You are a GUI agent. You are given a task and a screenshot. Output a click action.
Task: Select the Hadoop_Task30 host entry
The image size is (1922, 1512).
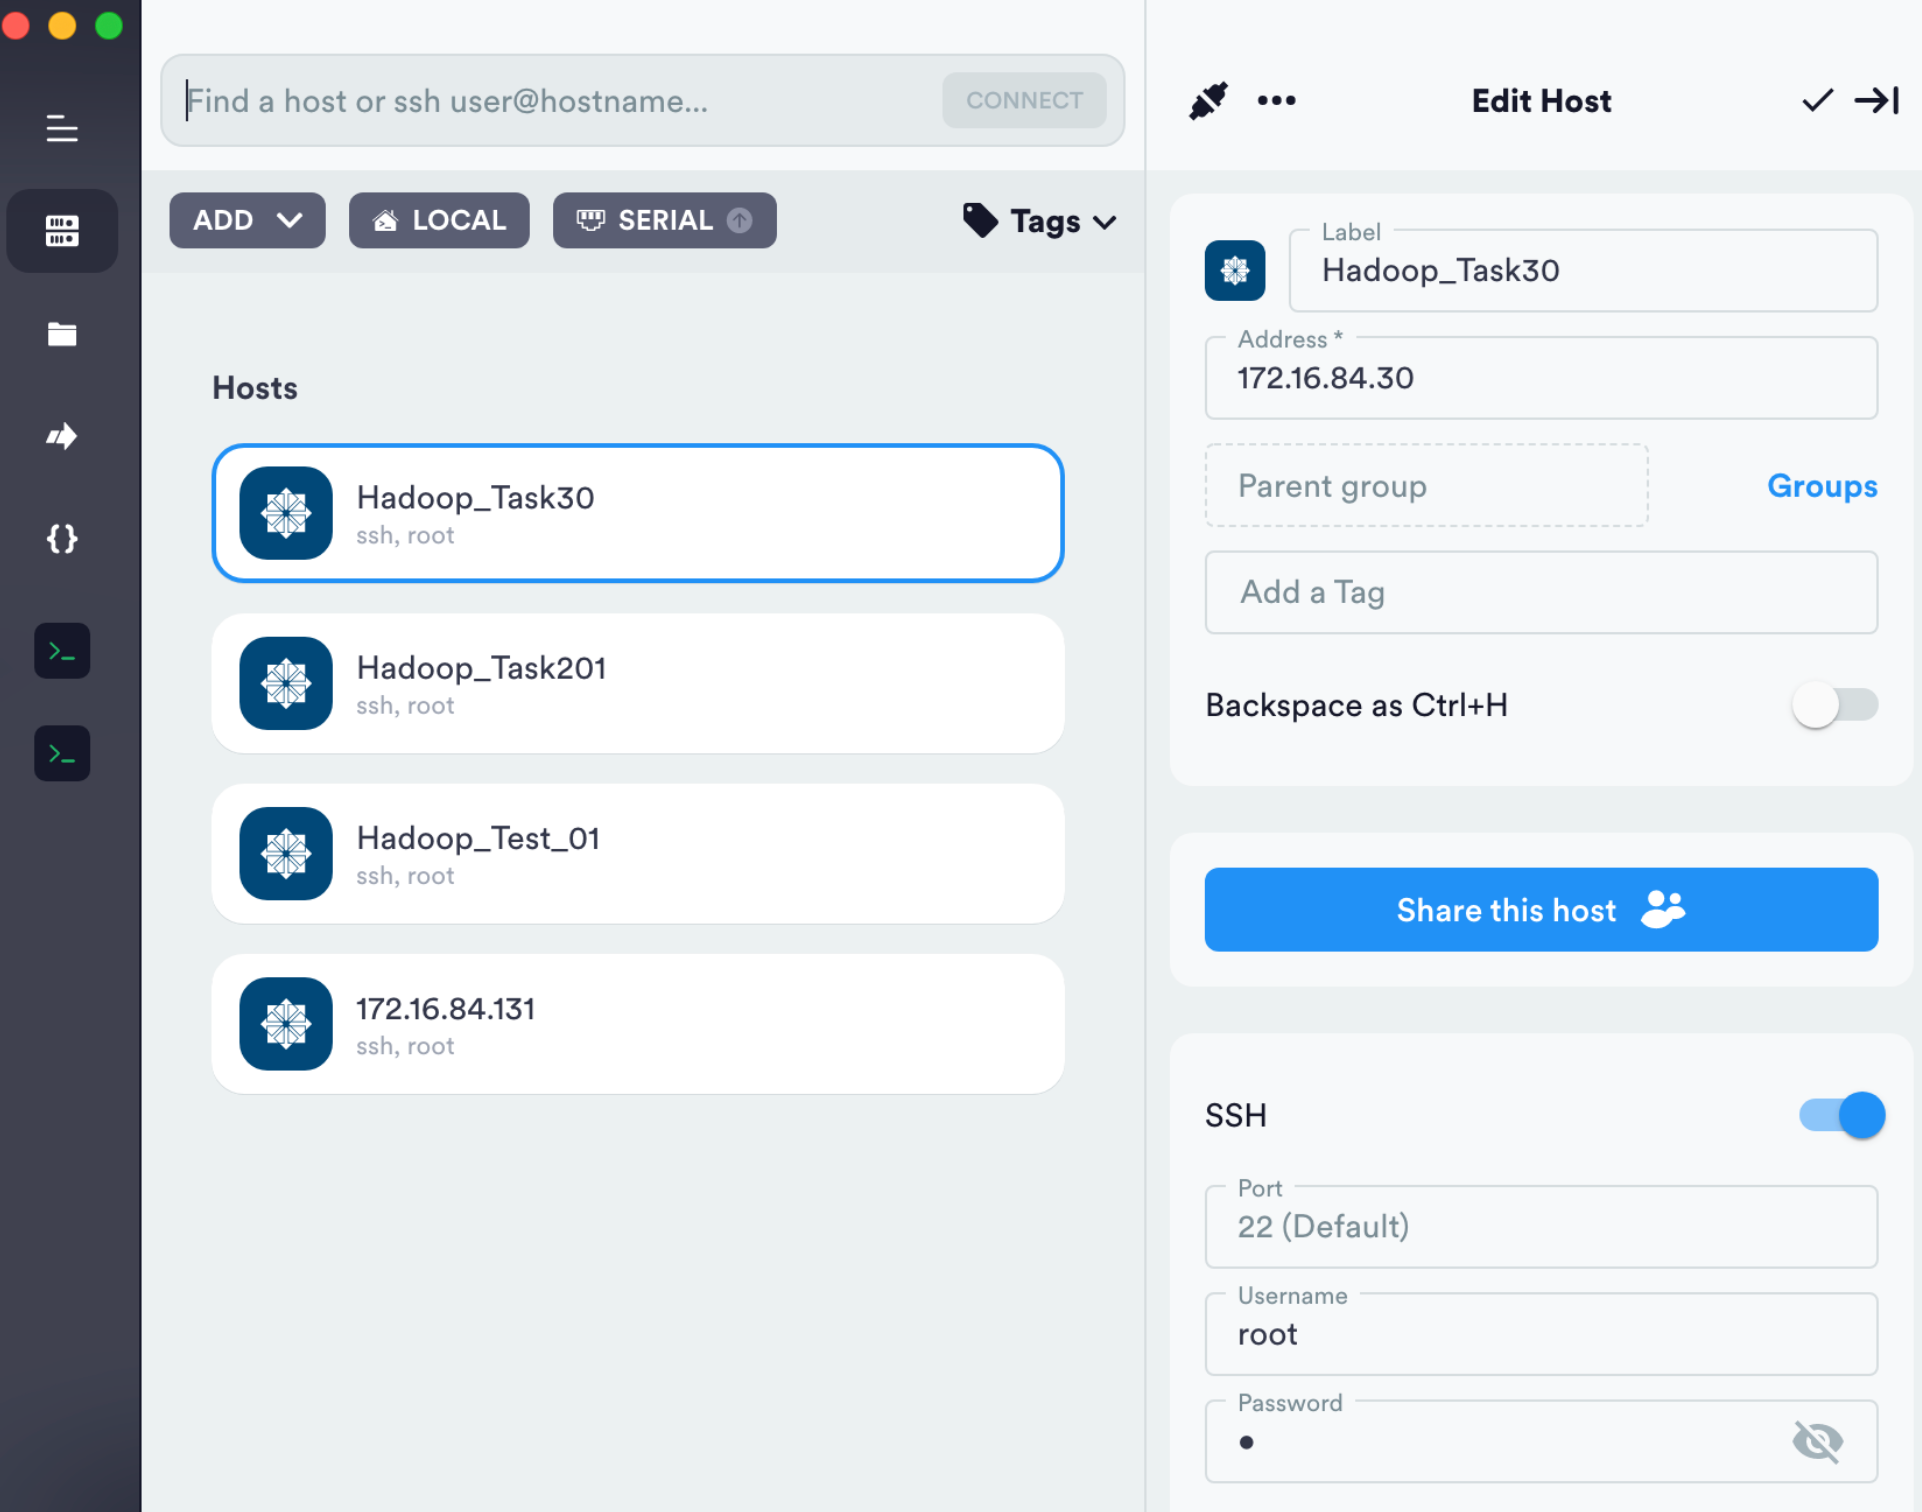(x=638, y=513)
